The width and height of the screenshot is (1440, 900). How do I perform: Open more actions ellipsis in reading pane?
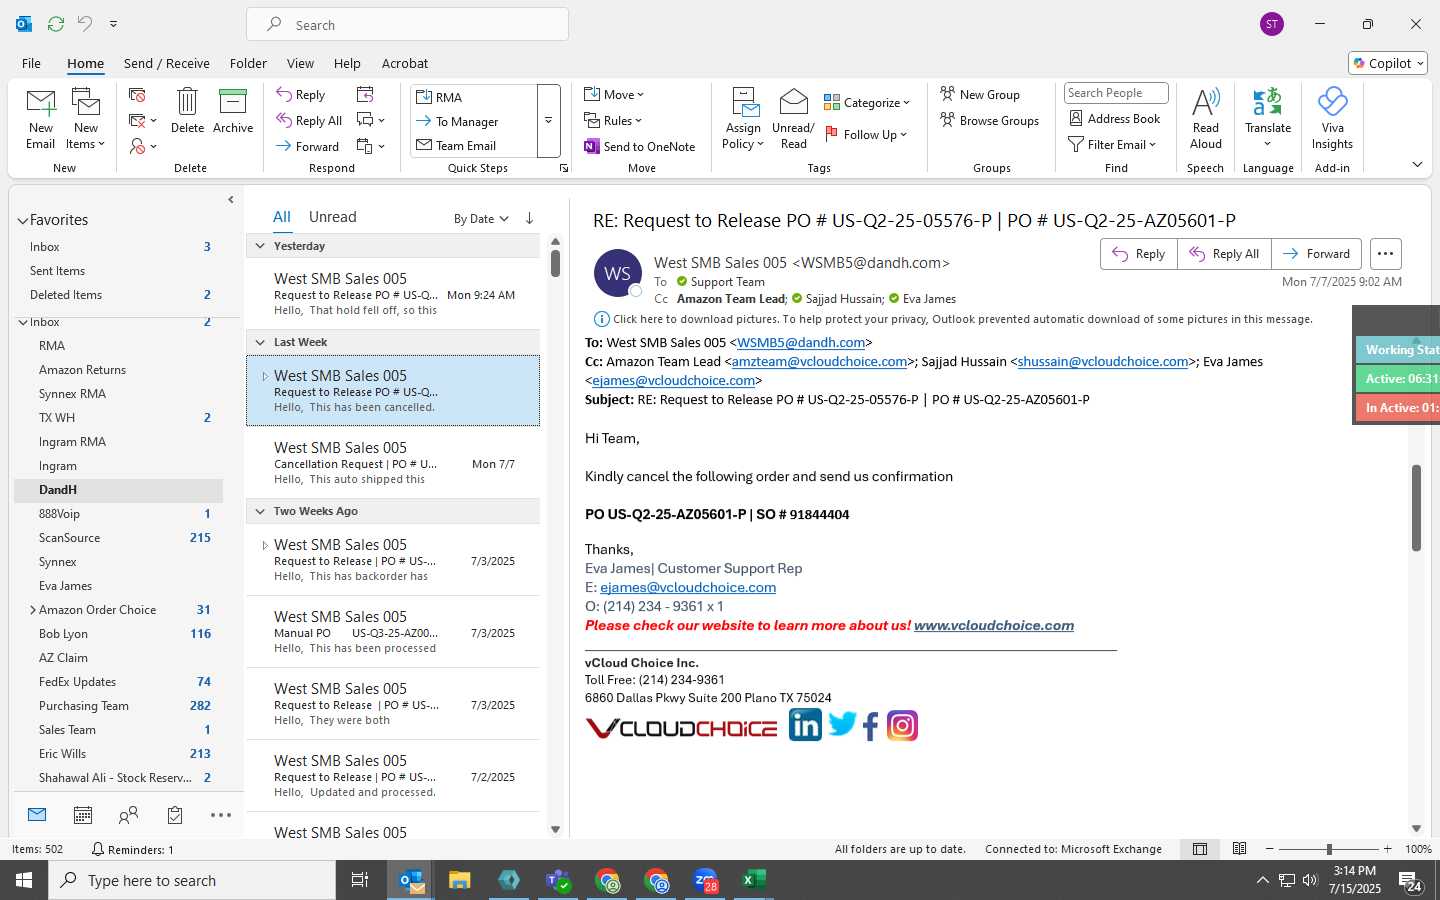[x=1385, y=254]
